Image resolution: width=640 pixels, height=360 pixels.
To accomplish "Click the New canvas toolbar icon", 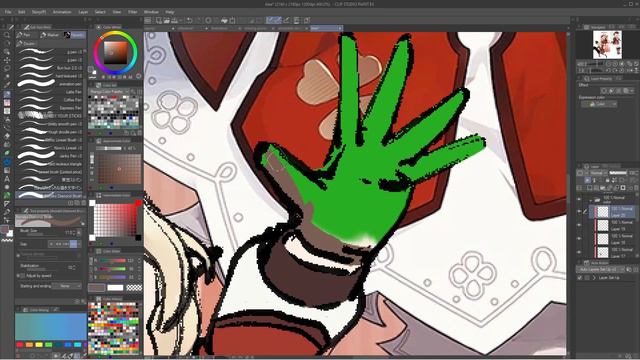I will point(158,20).
